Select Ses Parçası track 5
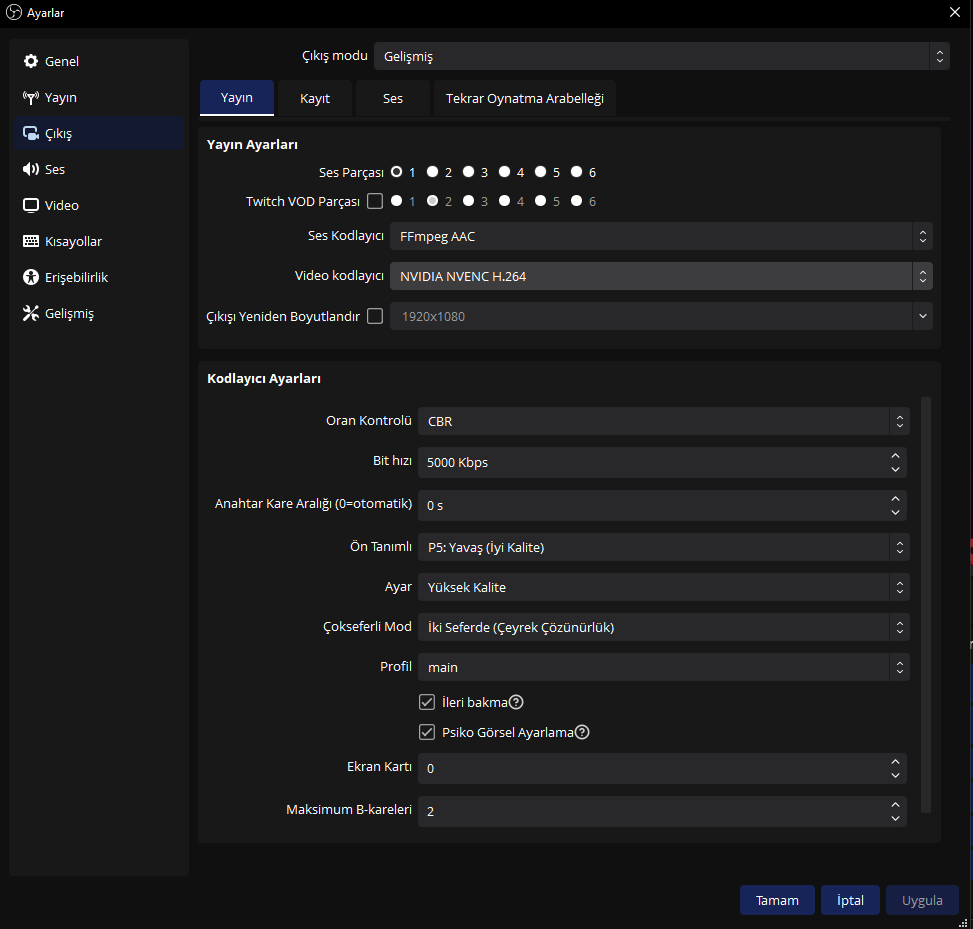The image size is (973, 929). tap(540, 172)
